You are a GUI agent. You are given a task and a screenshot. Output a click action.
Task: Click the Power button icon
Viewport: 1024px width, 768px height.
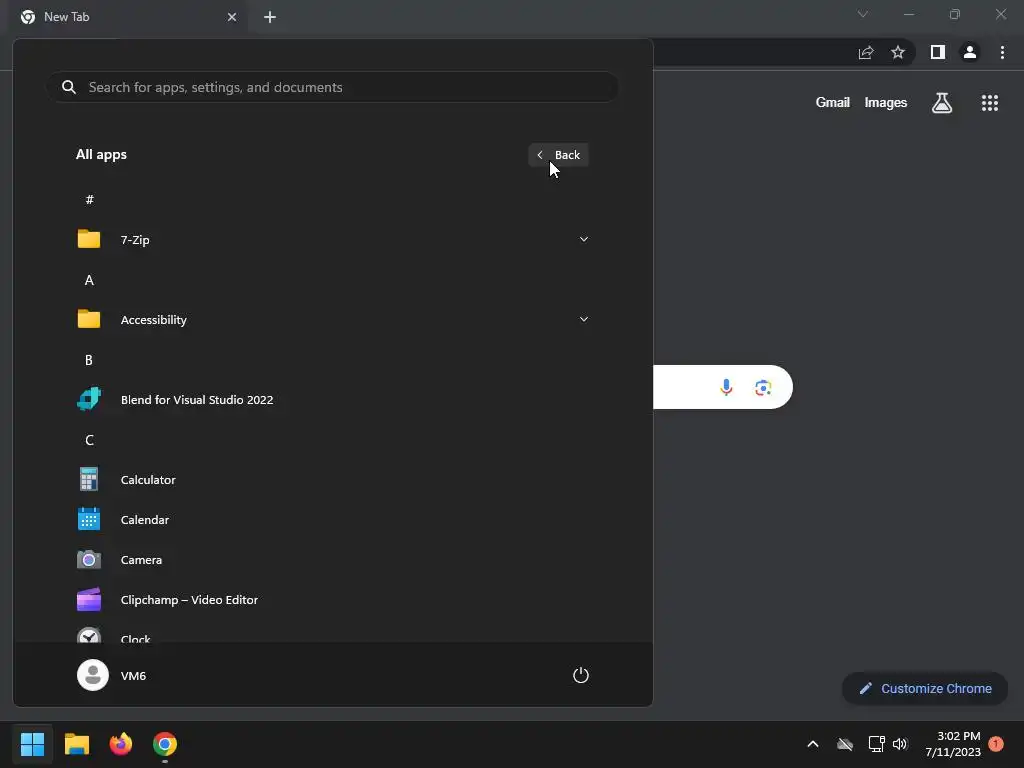581,675
